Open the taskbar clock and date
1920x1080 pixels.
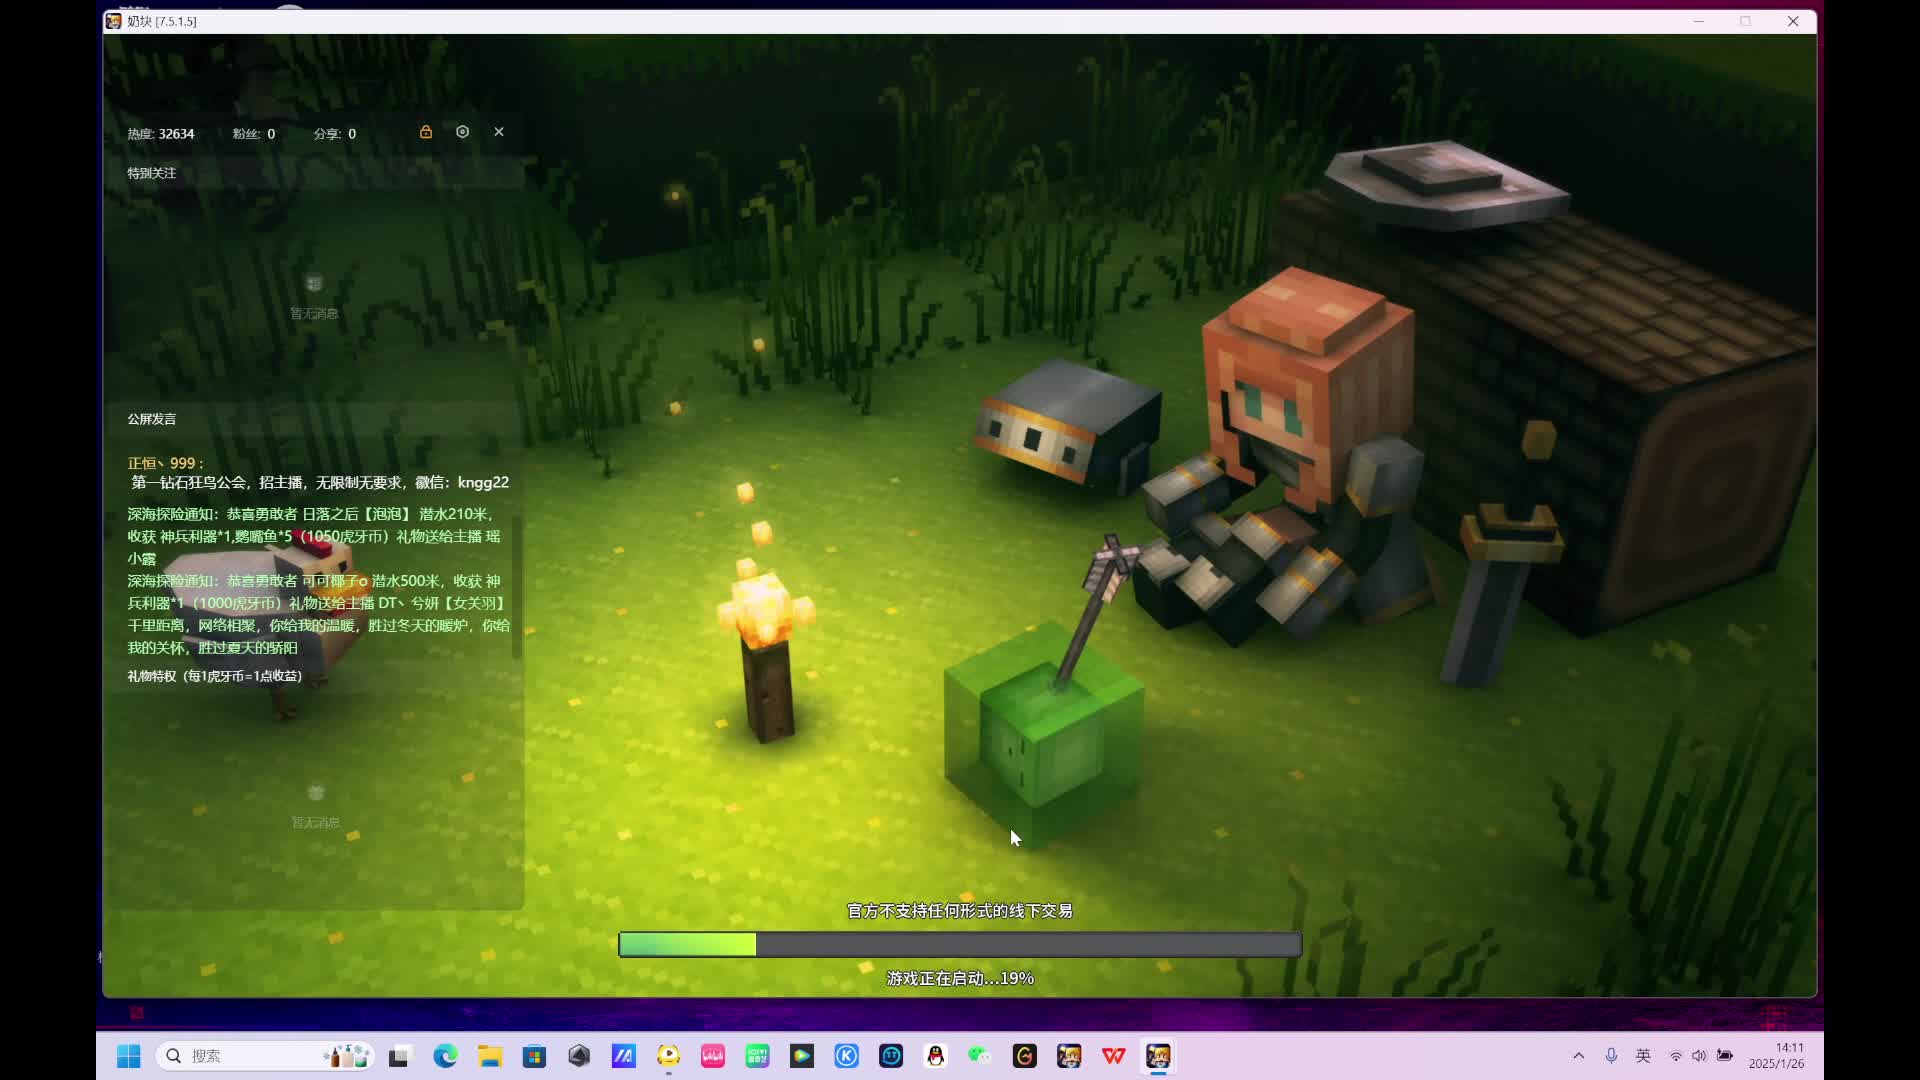point(1777,1056)
